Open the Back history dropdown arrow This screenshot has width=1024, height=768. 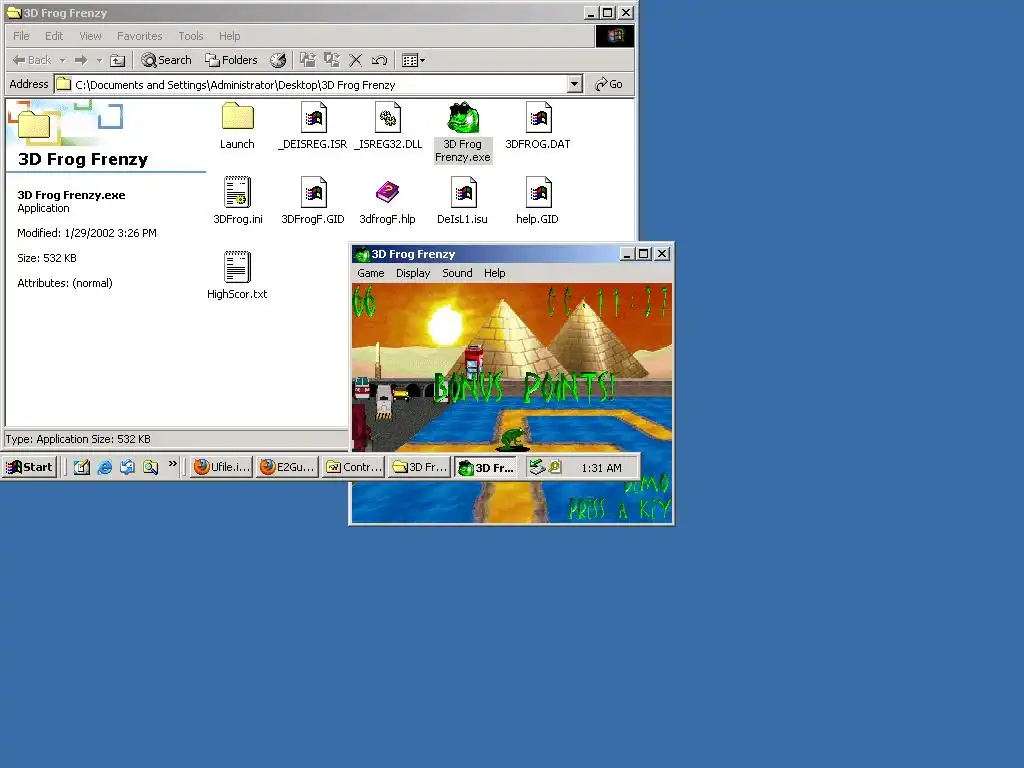[63, 60]
